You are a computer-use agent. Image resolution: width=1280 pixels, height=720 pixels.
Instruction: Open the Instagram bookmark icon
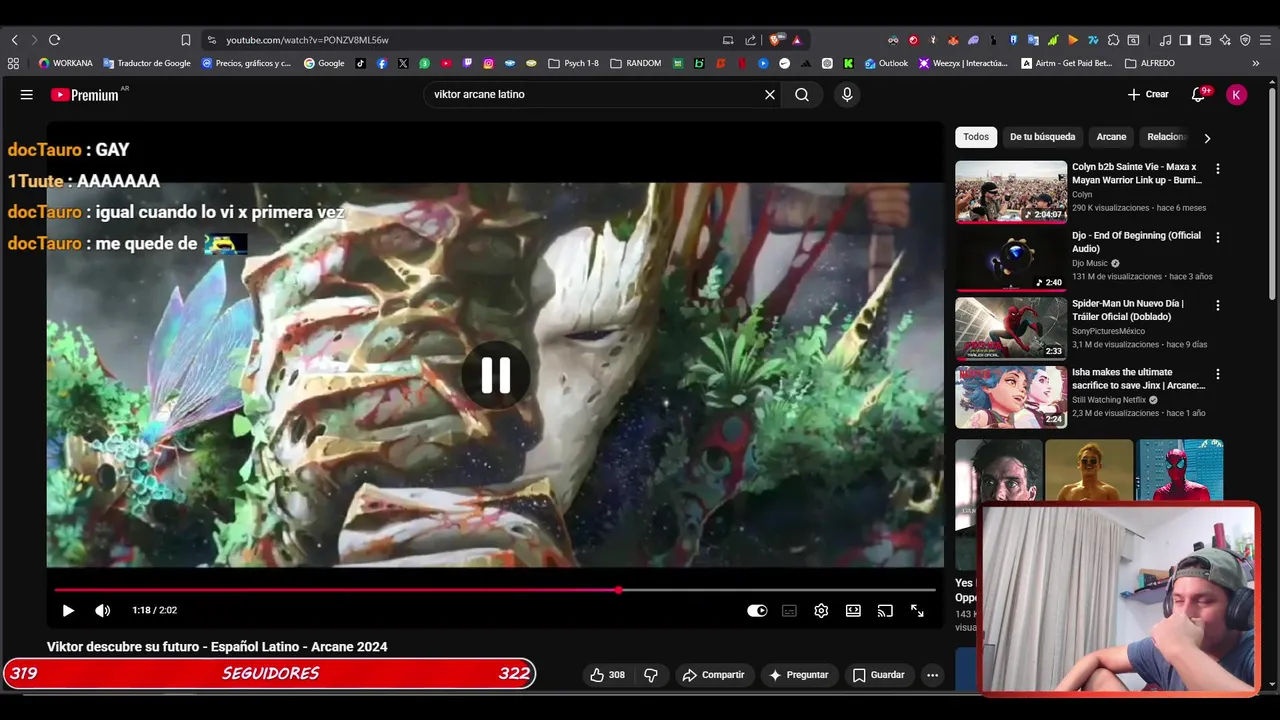[x=488, y=63]
